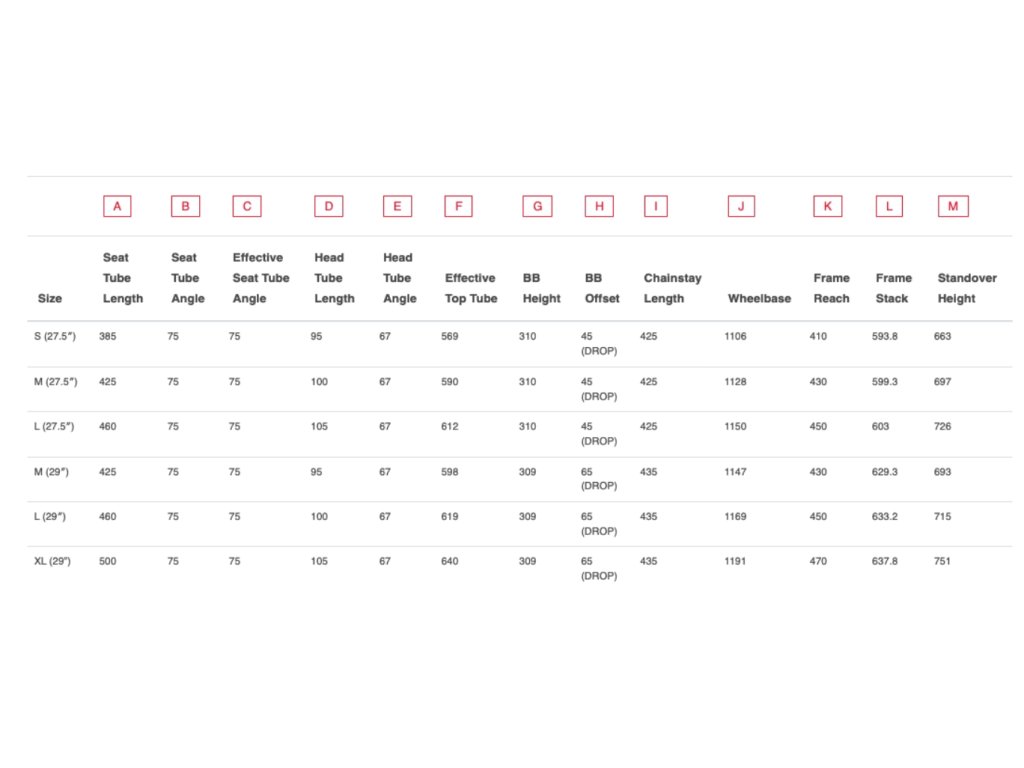Click the red B letter box icon
This screenshot has width=1024, height=768.
click(x=185, y=206)
